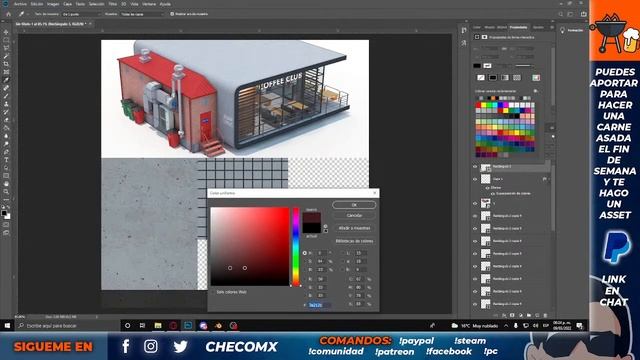Open the search icon at top right
Viewport: 640px width, 360px height.
pos(561,14)
